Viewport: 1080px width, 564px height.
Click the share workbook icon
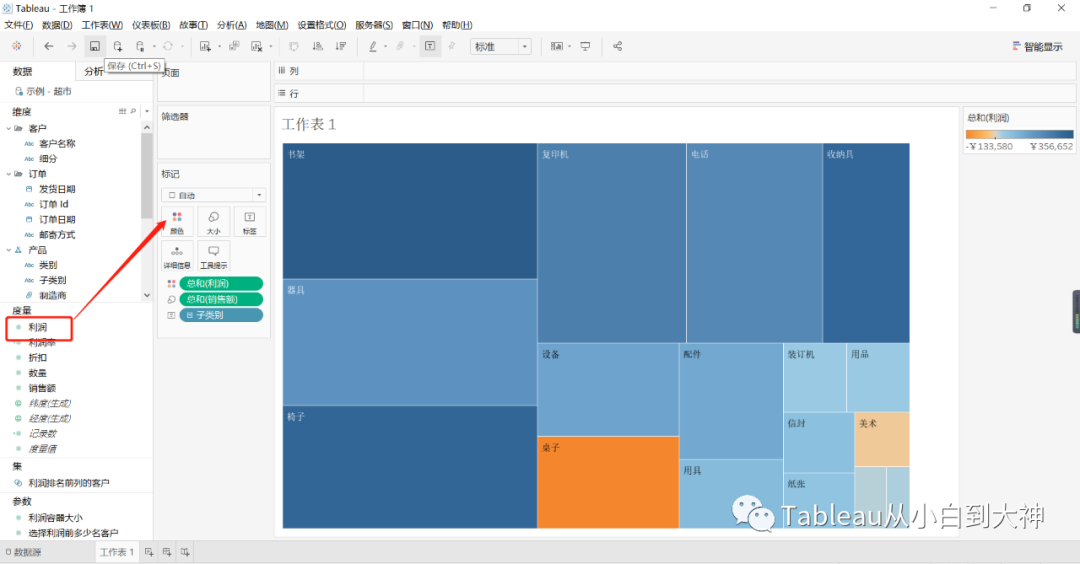(617, 46)
